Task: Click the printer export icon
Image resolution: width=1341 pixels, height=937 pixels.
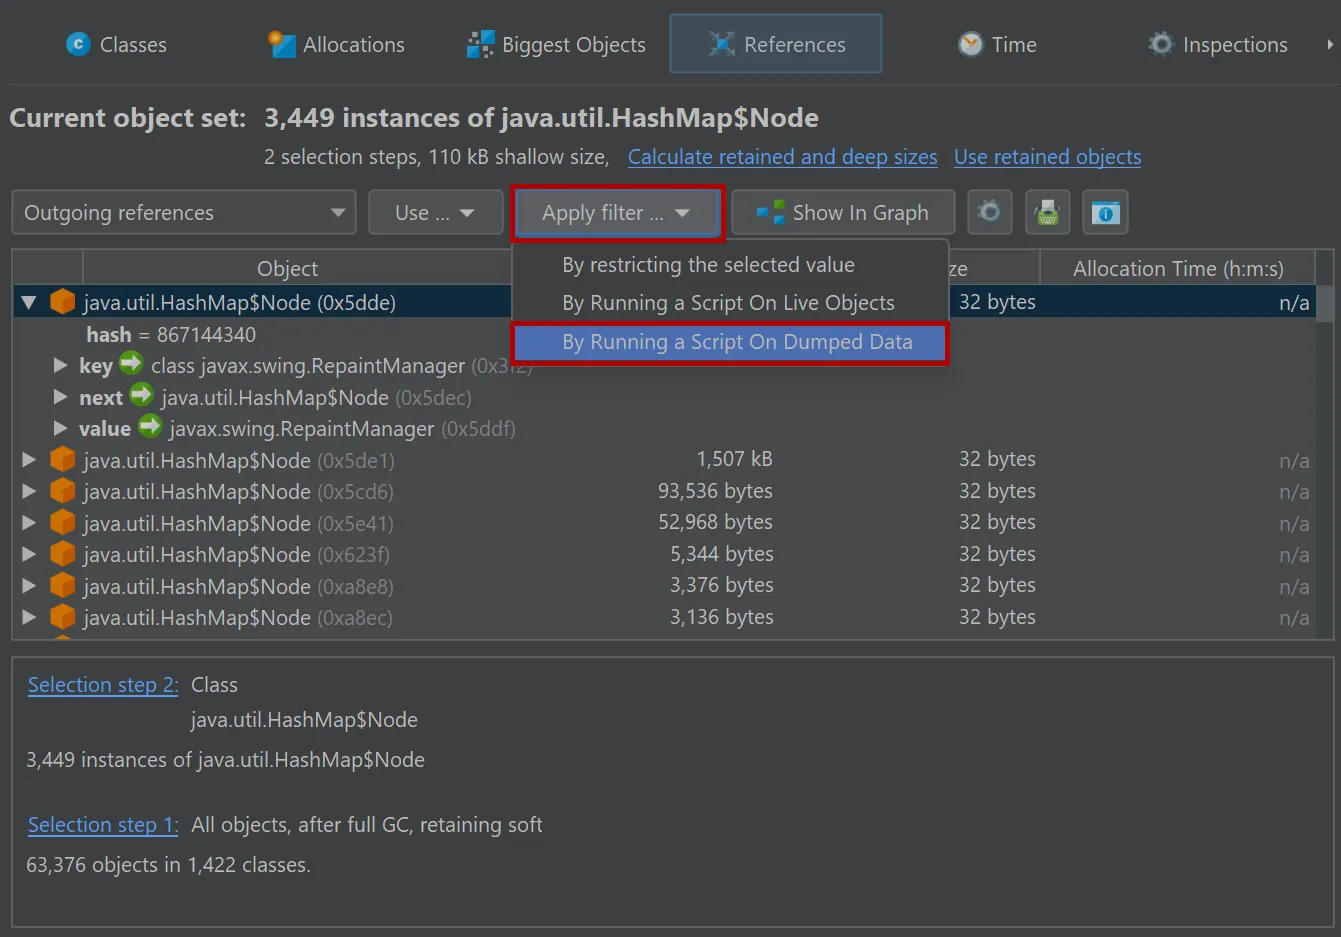Action: tap(1047, 212)
